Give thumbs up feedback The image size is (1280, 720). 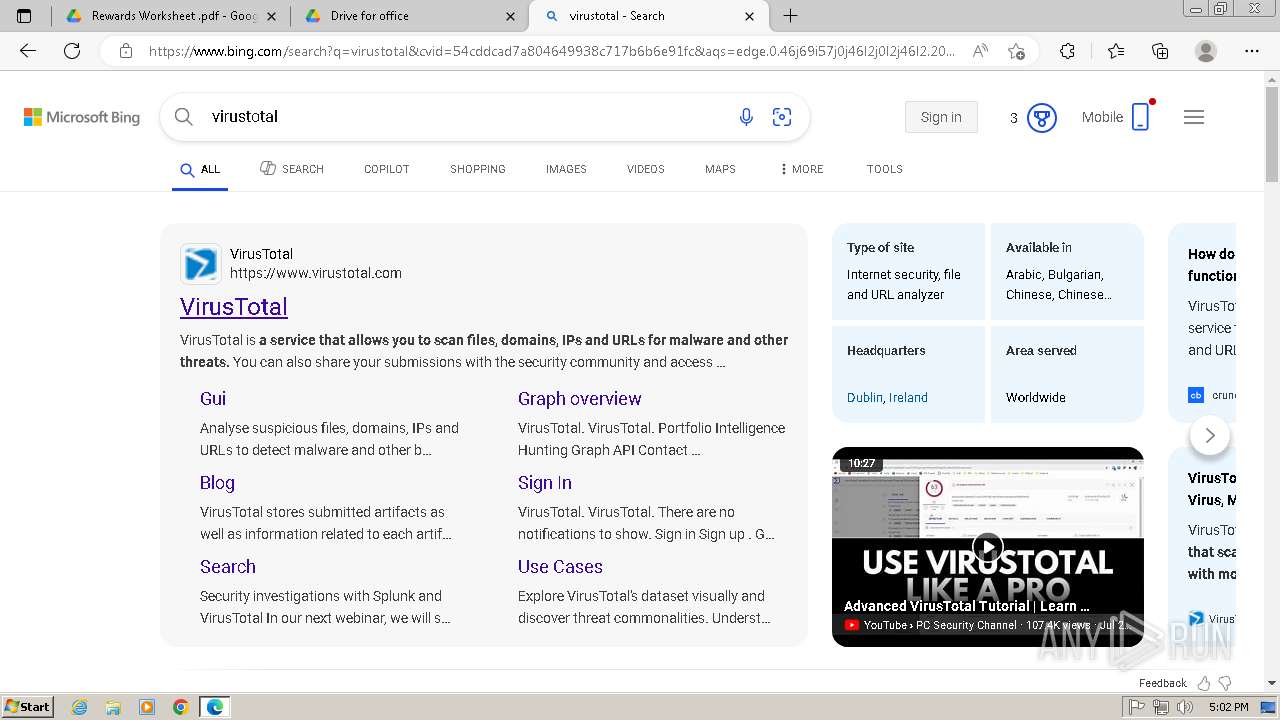point(1204,683)
